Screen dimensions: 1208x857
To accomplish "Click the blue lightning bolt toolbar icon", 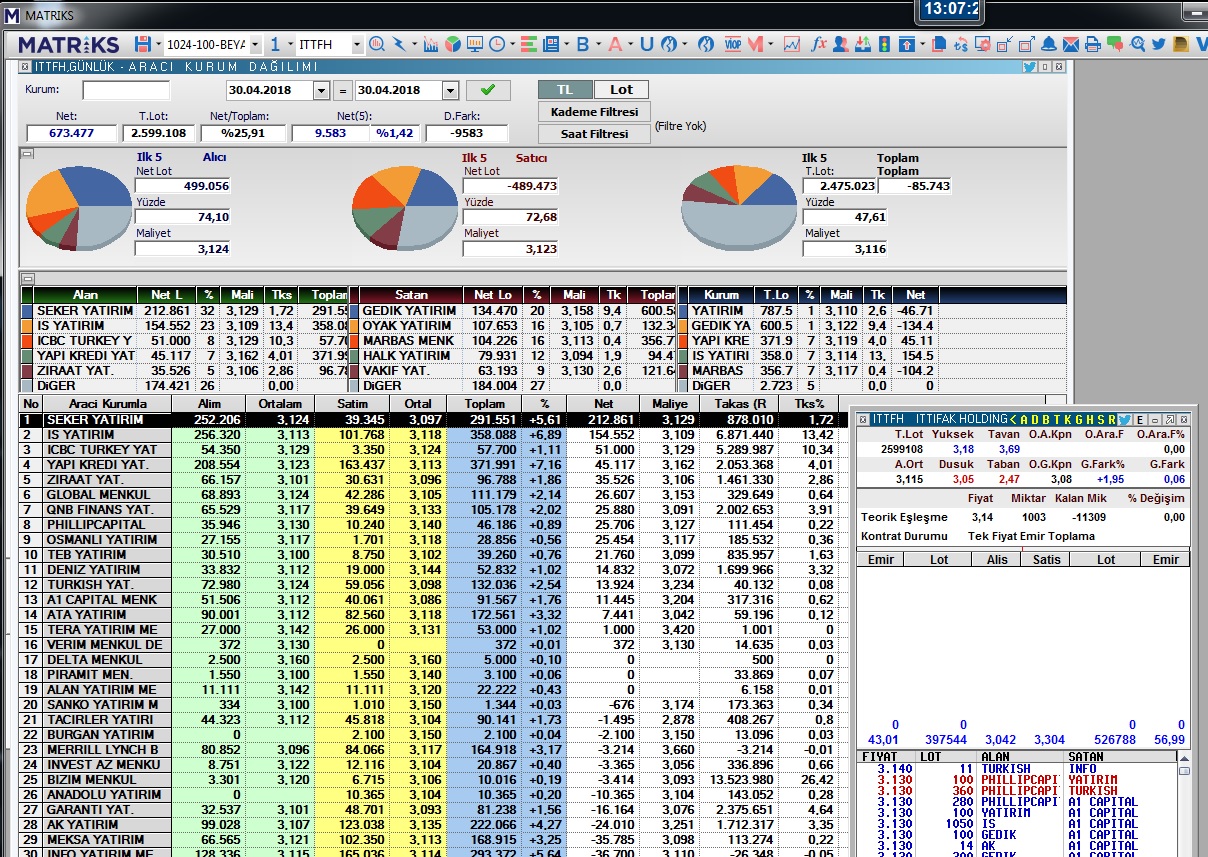I will click(x=399, y=45).
